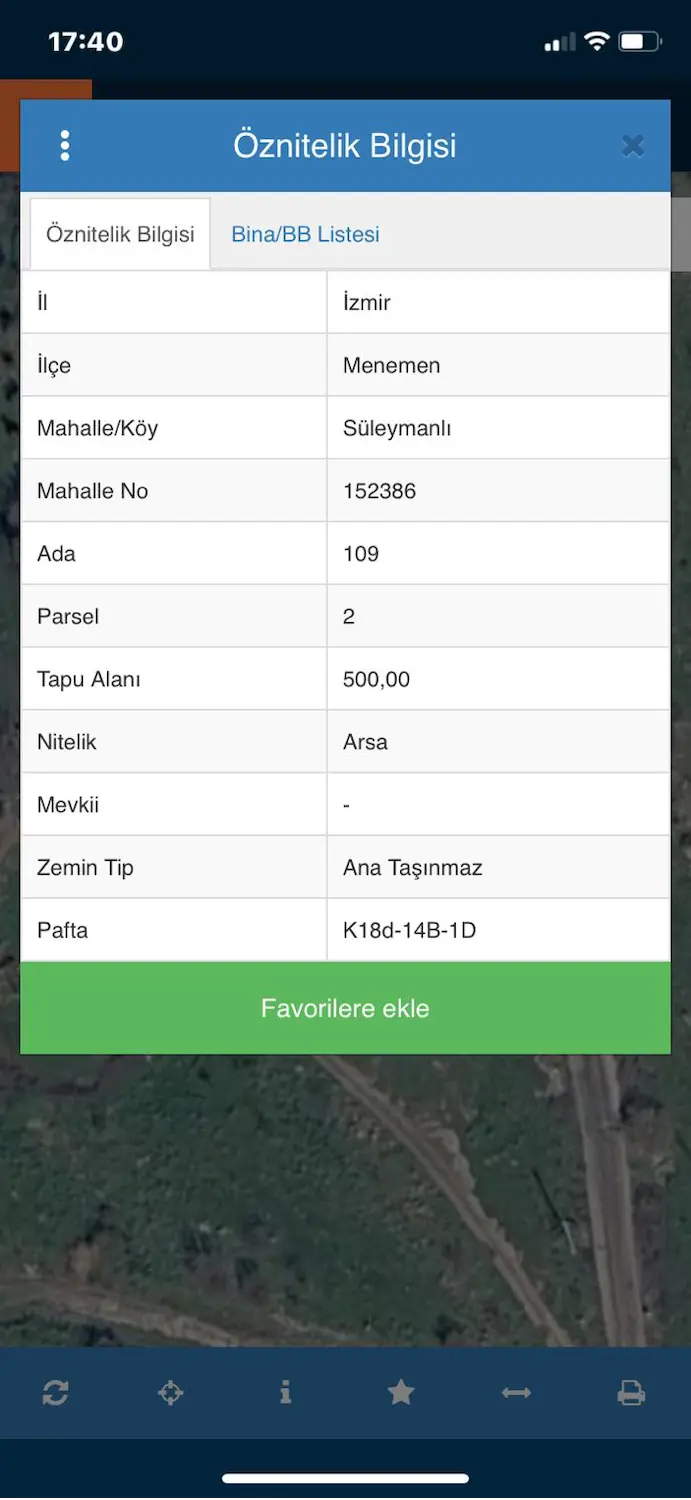Screen dimensions: 691x1500
Task: Tap the satellite map below the dialog
Action: [x=345, y=1200]
